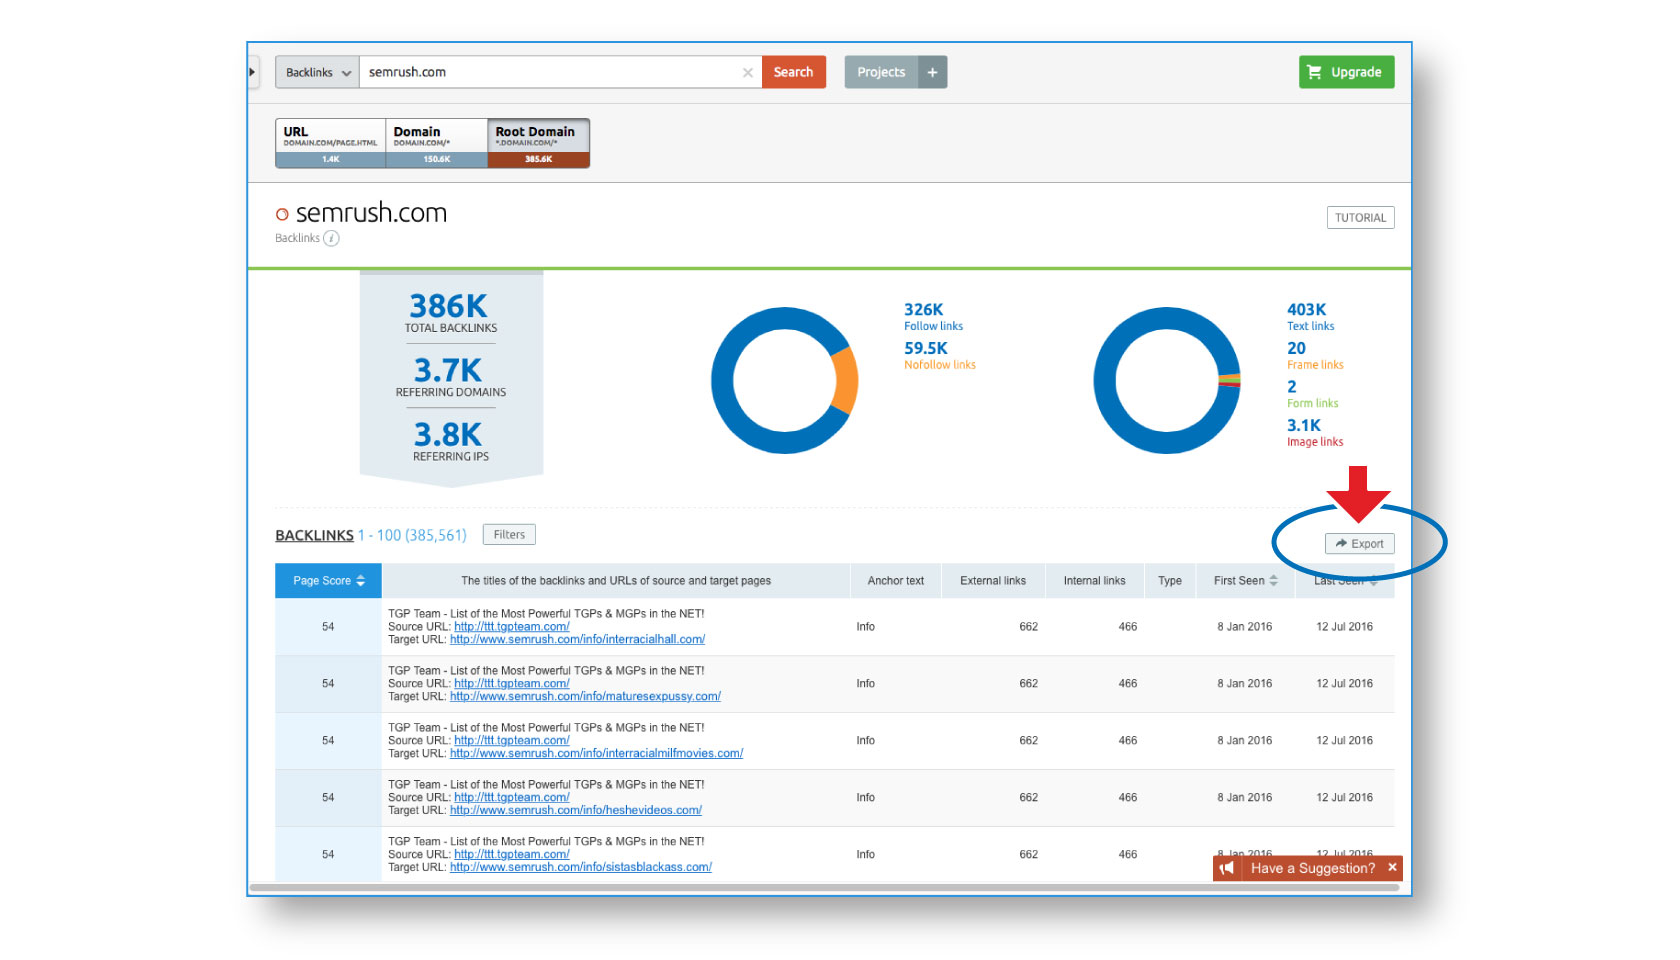1680x960 pixels.
Task: Expand the collapsed left sidebar arrow
Action: [253, 72]
